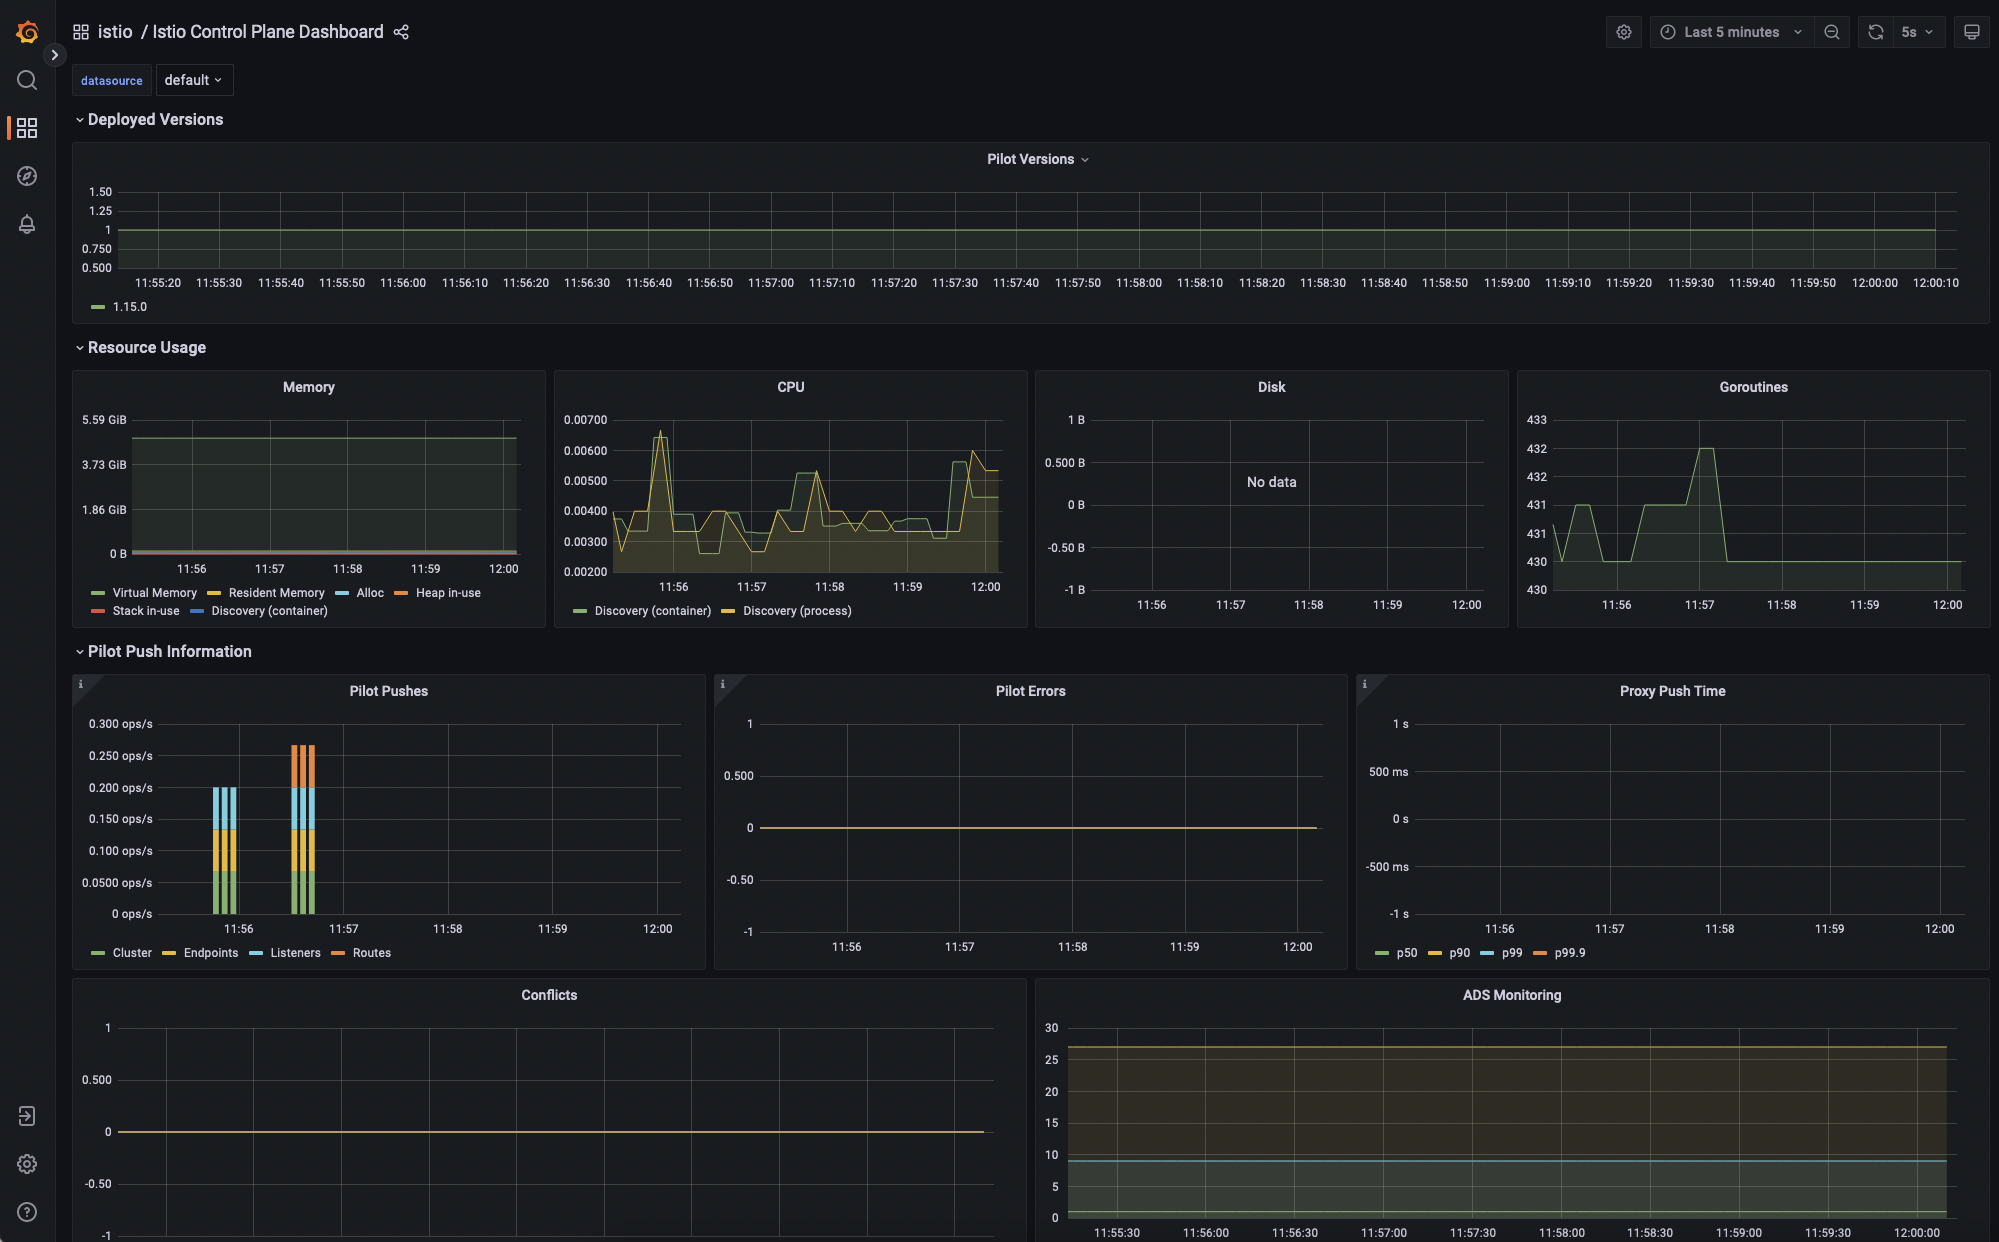The width and height of the screenshot is (1999, 1242).
Task: Click the sign-in icon in sidebar
Action: 27,1116
